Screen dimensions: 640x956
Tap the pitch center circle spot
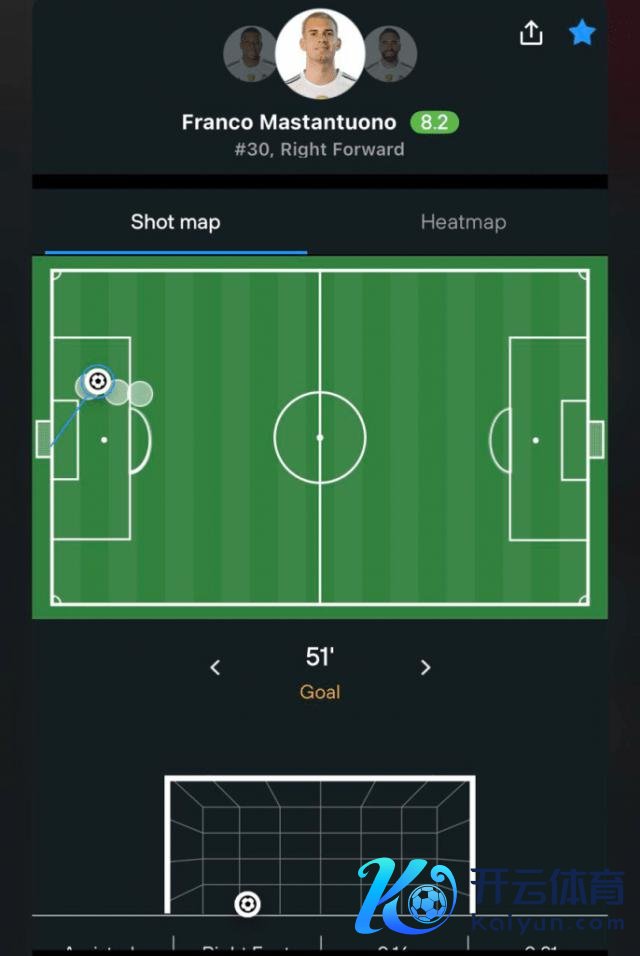pyautogui.click(x=320, y=438)
